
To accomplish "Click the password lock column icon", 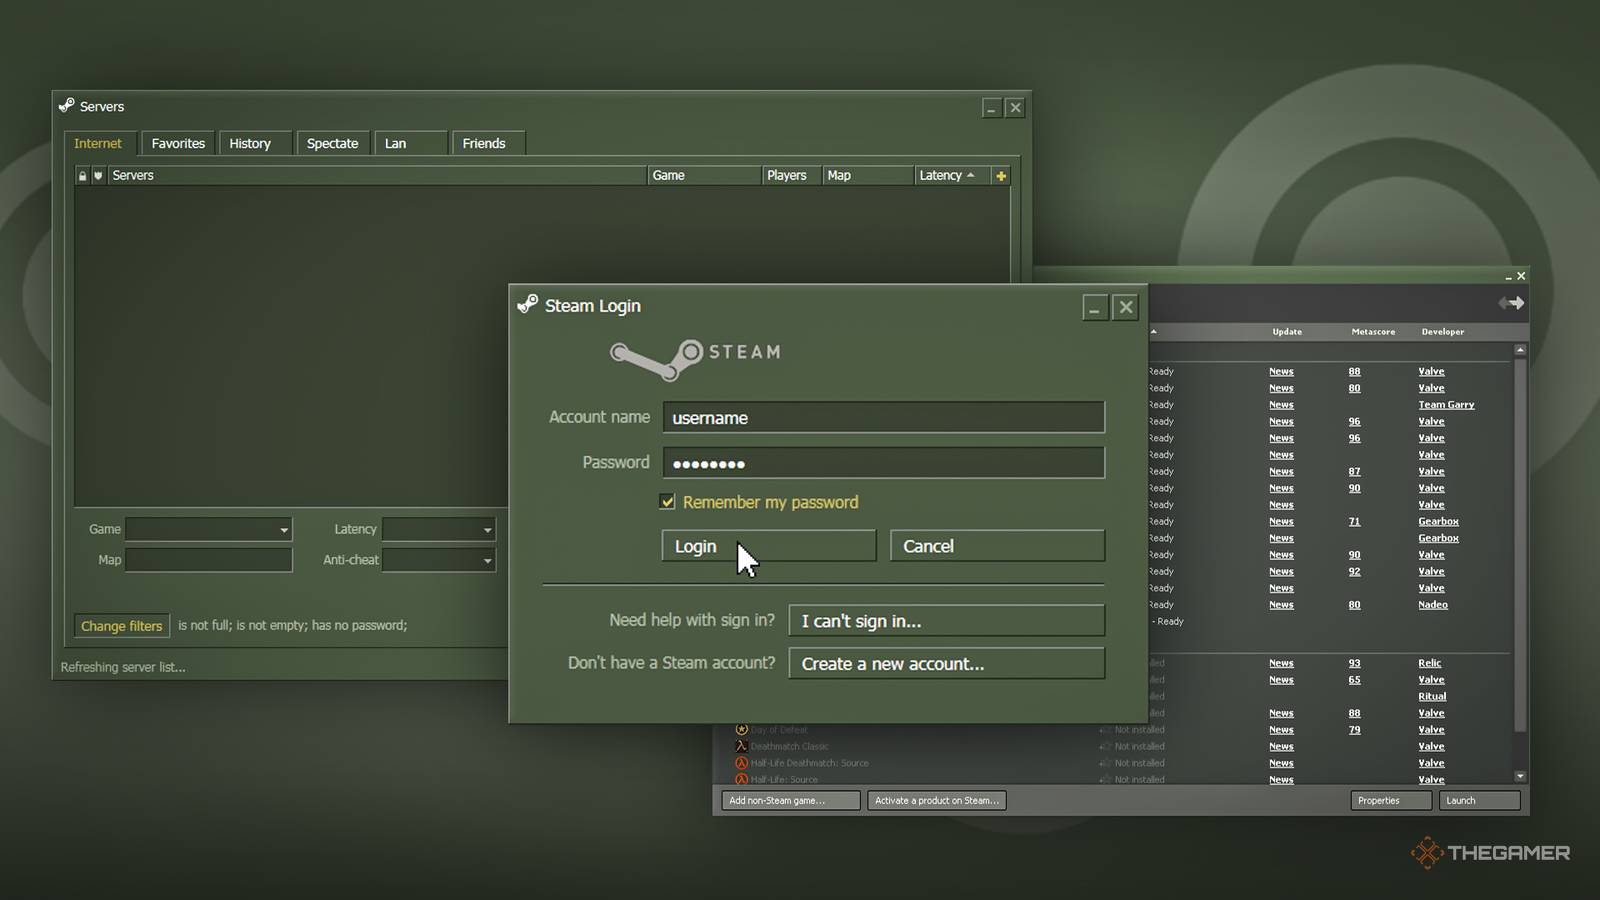I will (x=82, y=176).
